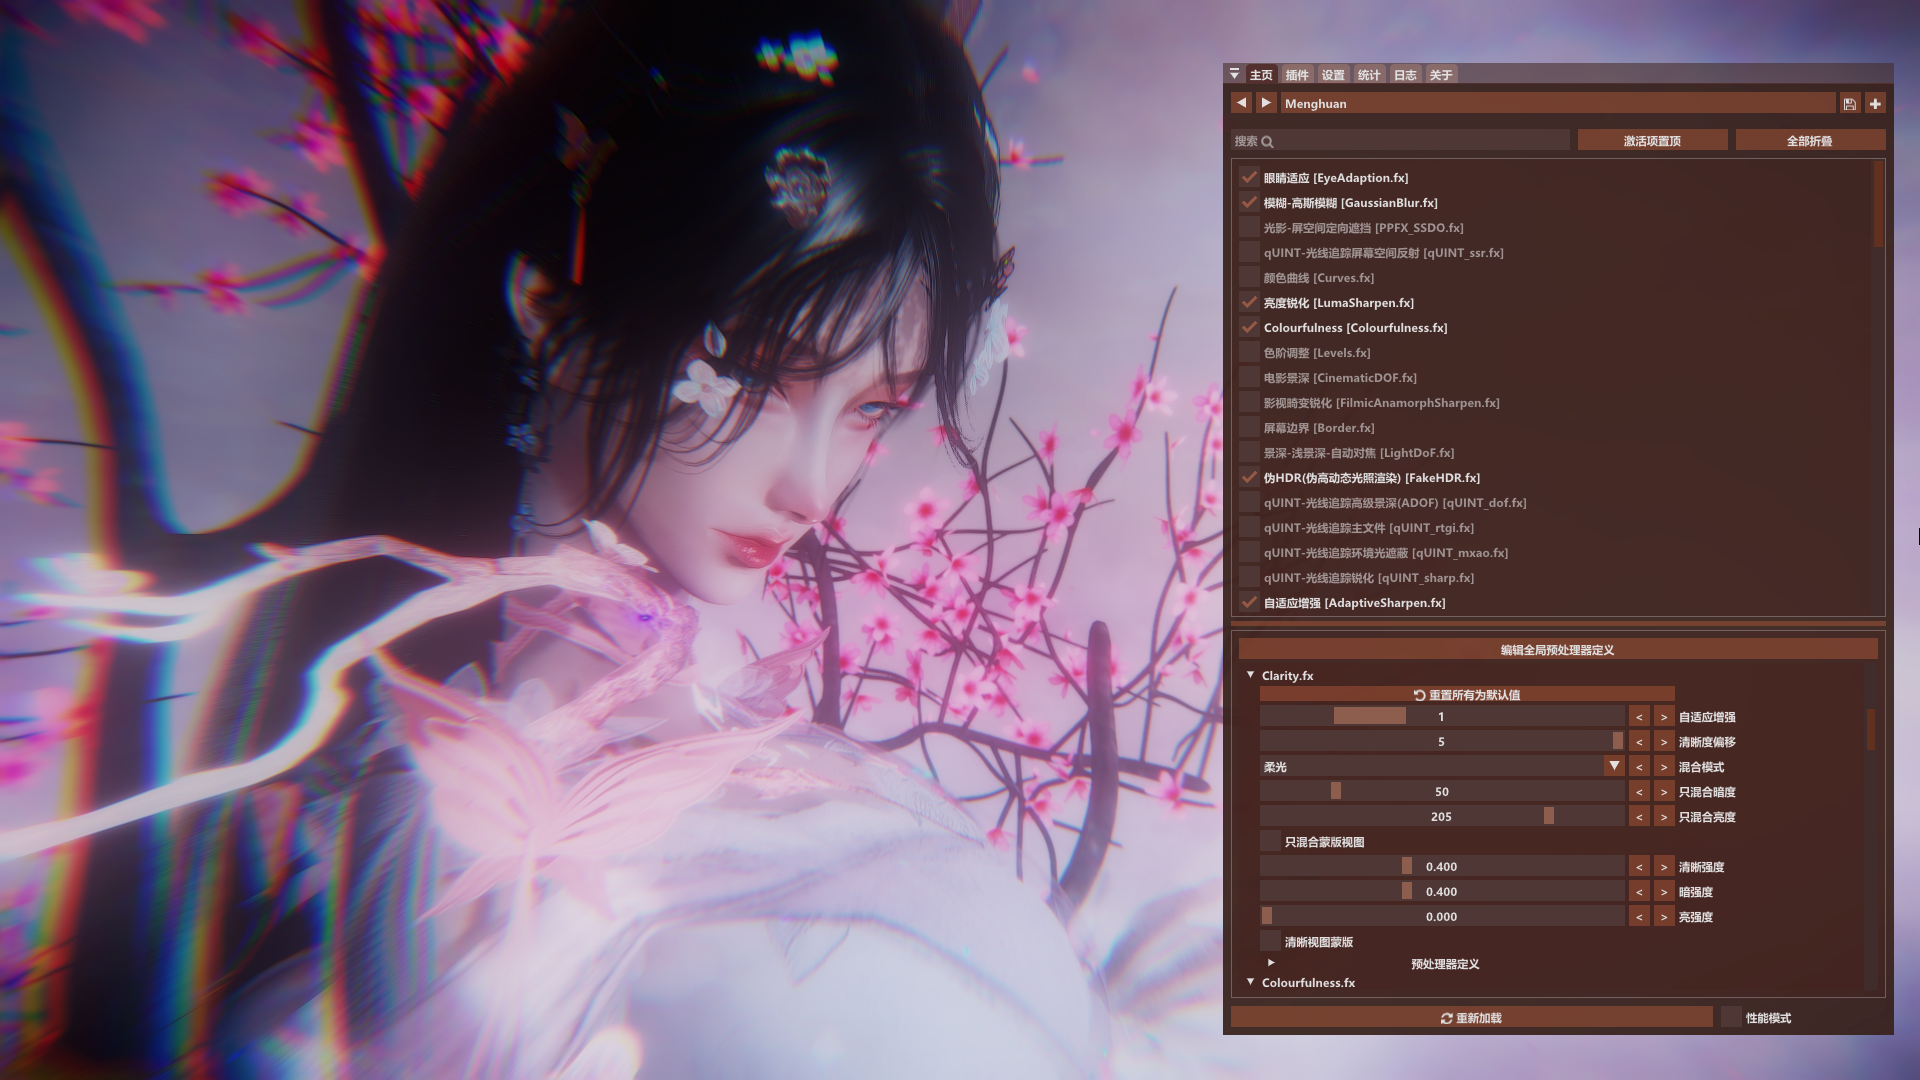Enable CinematicDOF.fx 电影景深 checkbox
The width and height of the screenshot is (1920, 1080).
(1249, 377)
